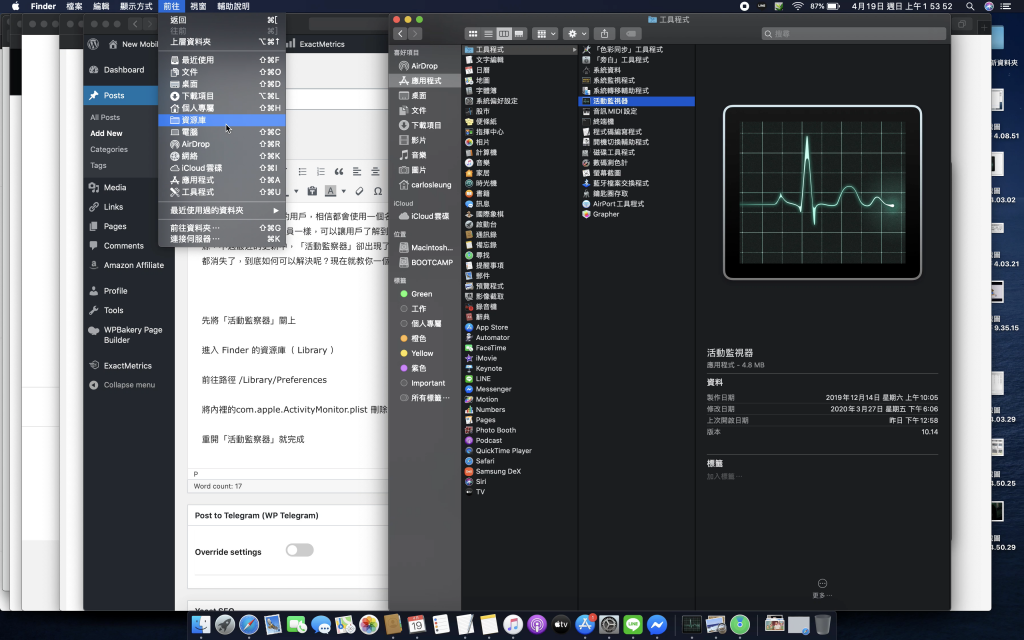Choose 連接伺服器… from the menu
The width and height of the screenshot is (1024, 640).
221,239
